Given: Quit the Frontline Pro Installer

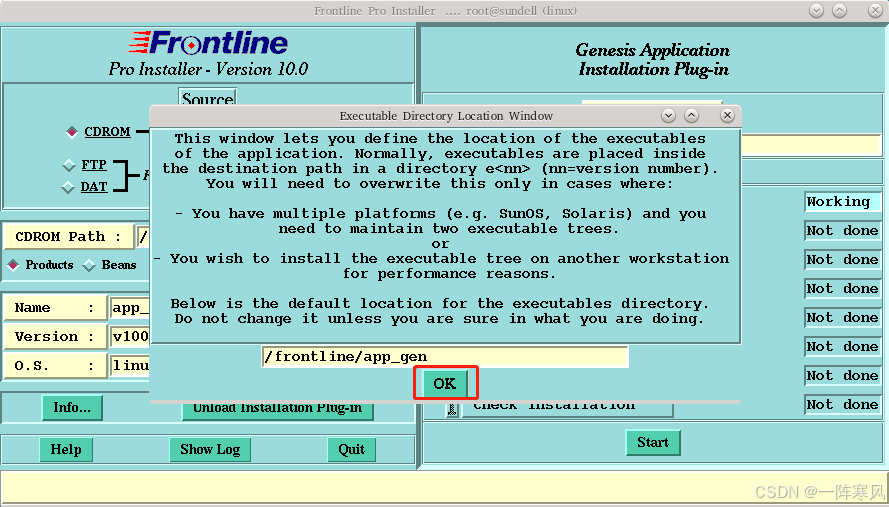Looking at the screenshot, I should (x=352, y=450).
